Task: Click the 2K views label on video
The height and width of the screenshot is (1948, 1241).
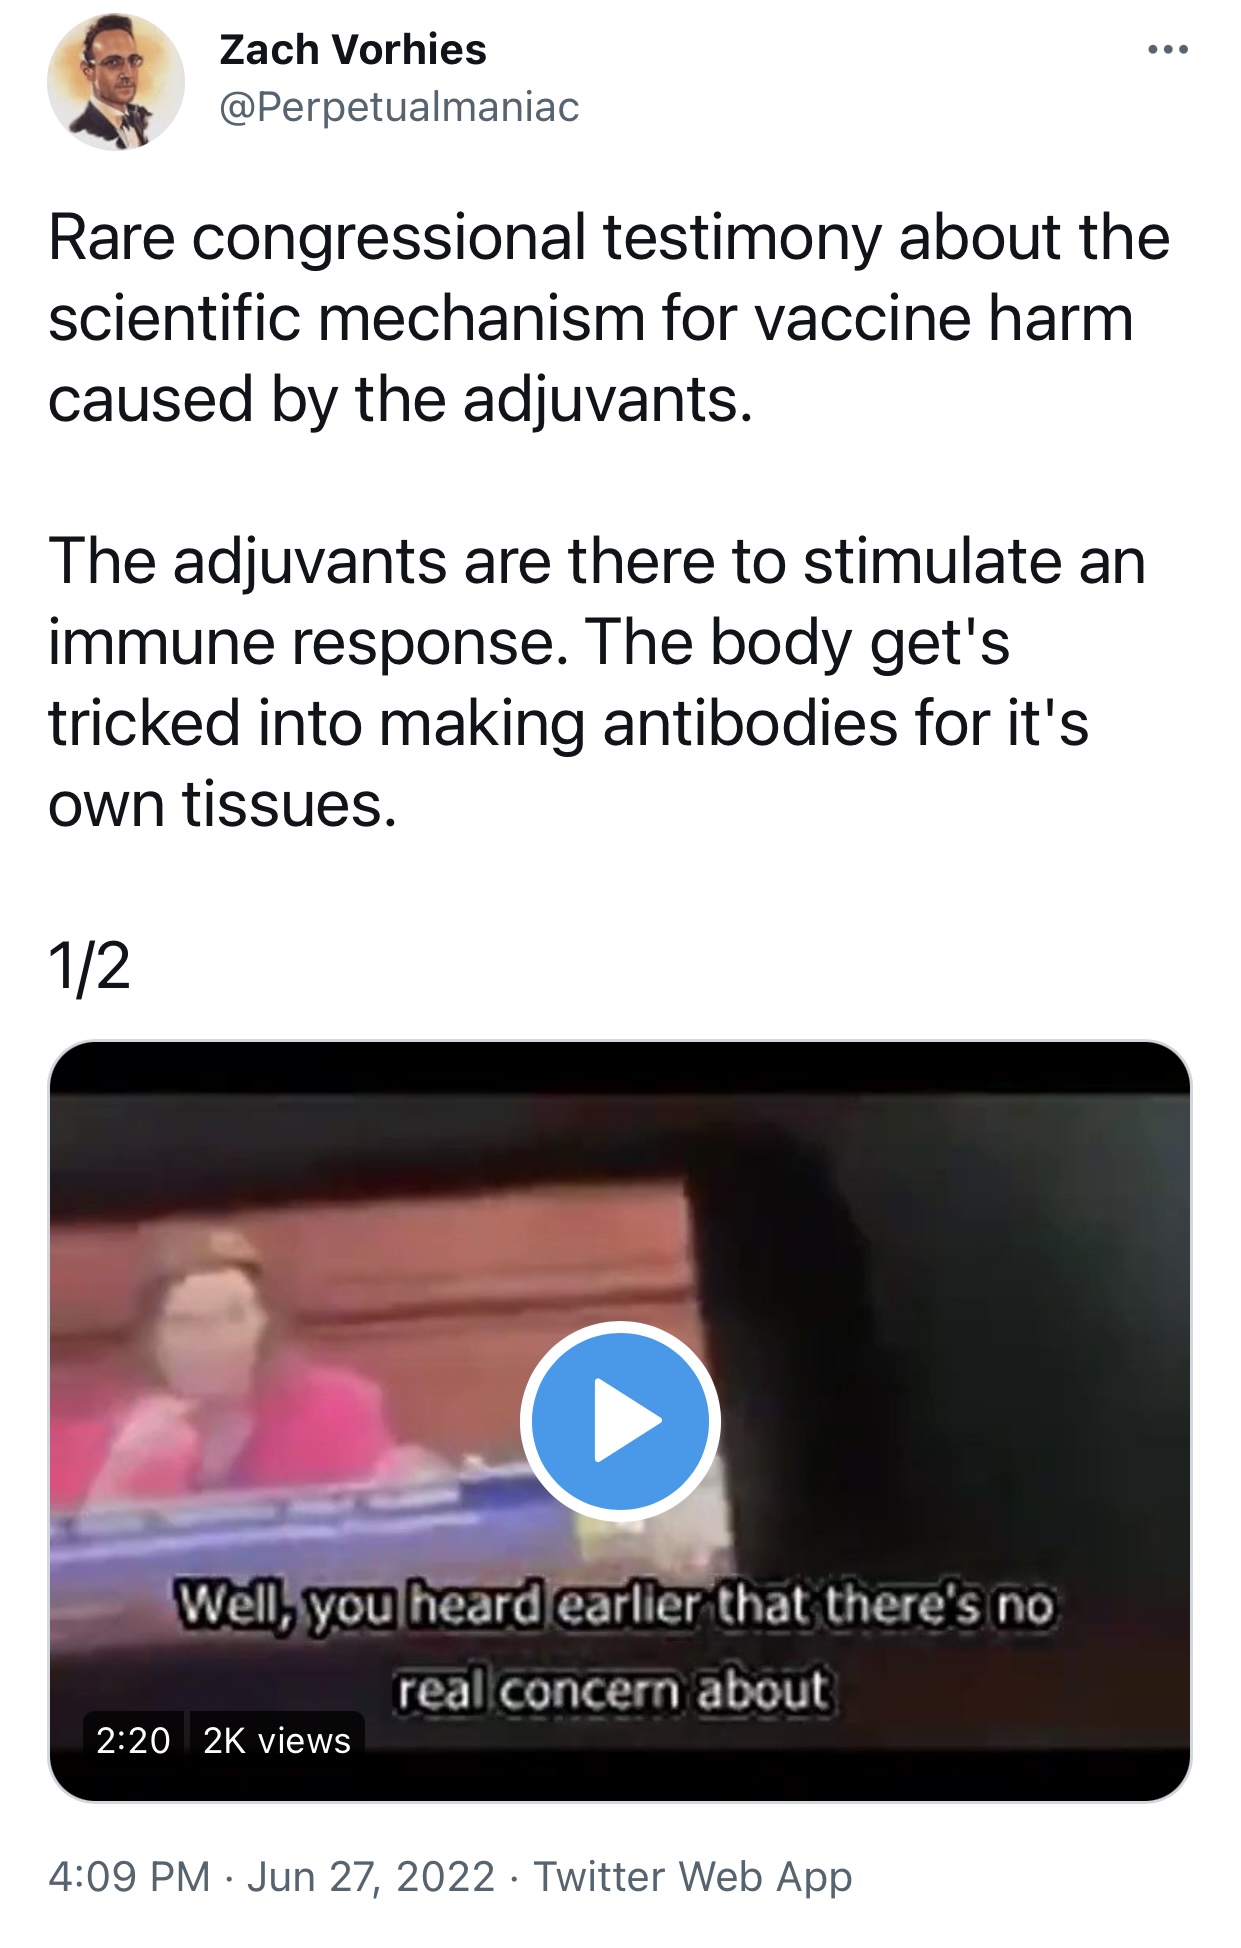Action: click(x=277, y=1741)
